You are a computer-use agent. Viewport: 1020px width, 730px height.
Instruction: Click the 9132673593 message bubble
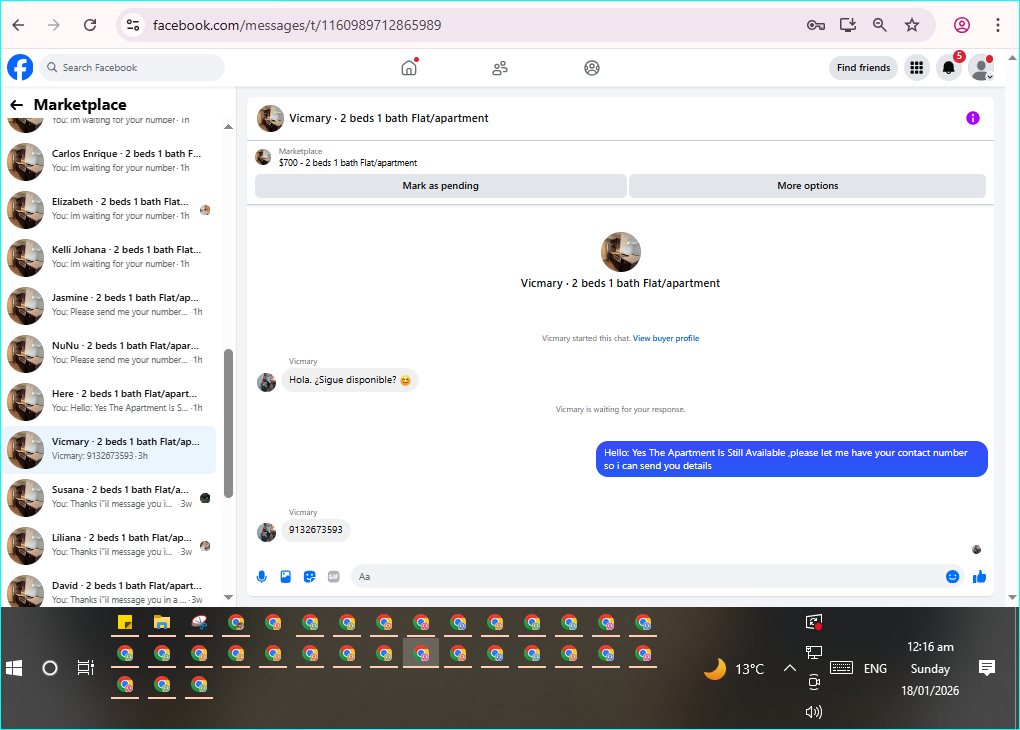[x=315, y=530]
